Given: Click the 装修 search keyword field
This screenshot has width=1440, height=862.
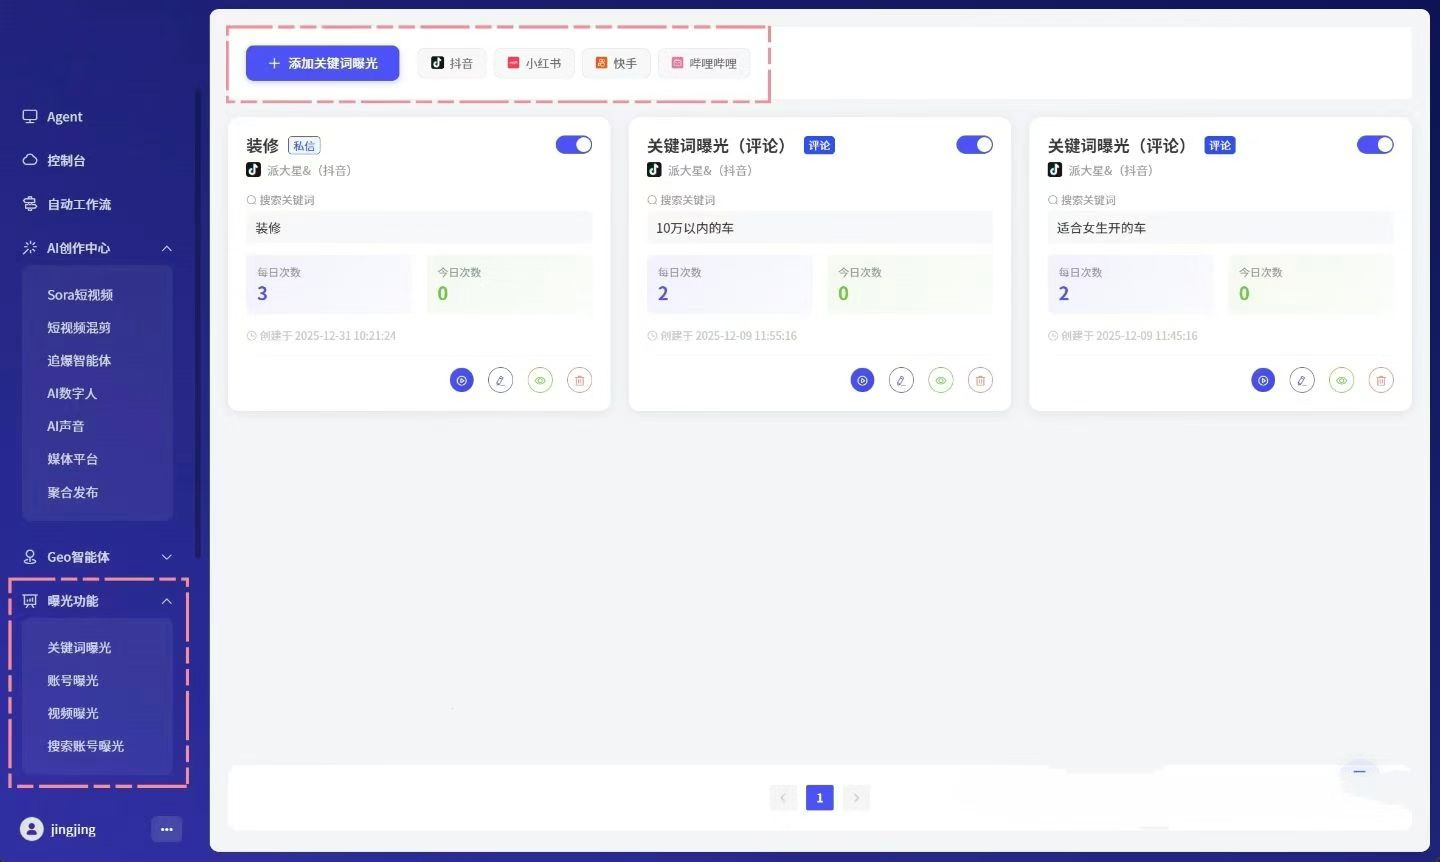Looking at the screenshot, I should click(419, 228).
